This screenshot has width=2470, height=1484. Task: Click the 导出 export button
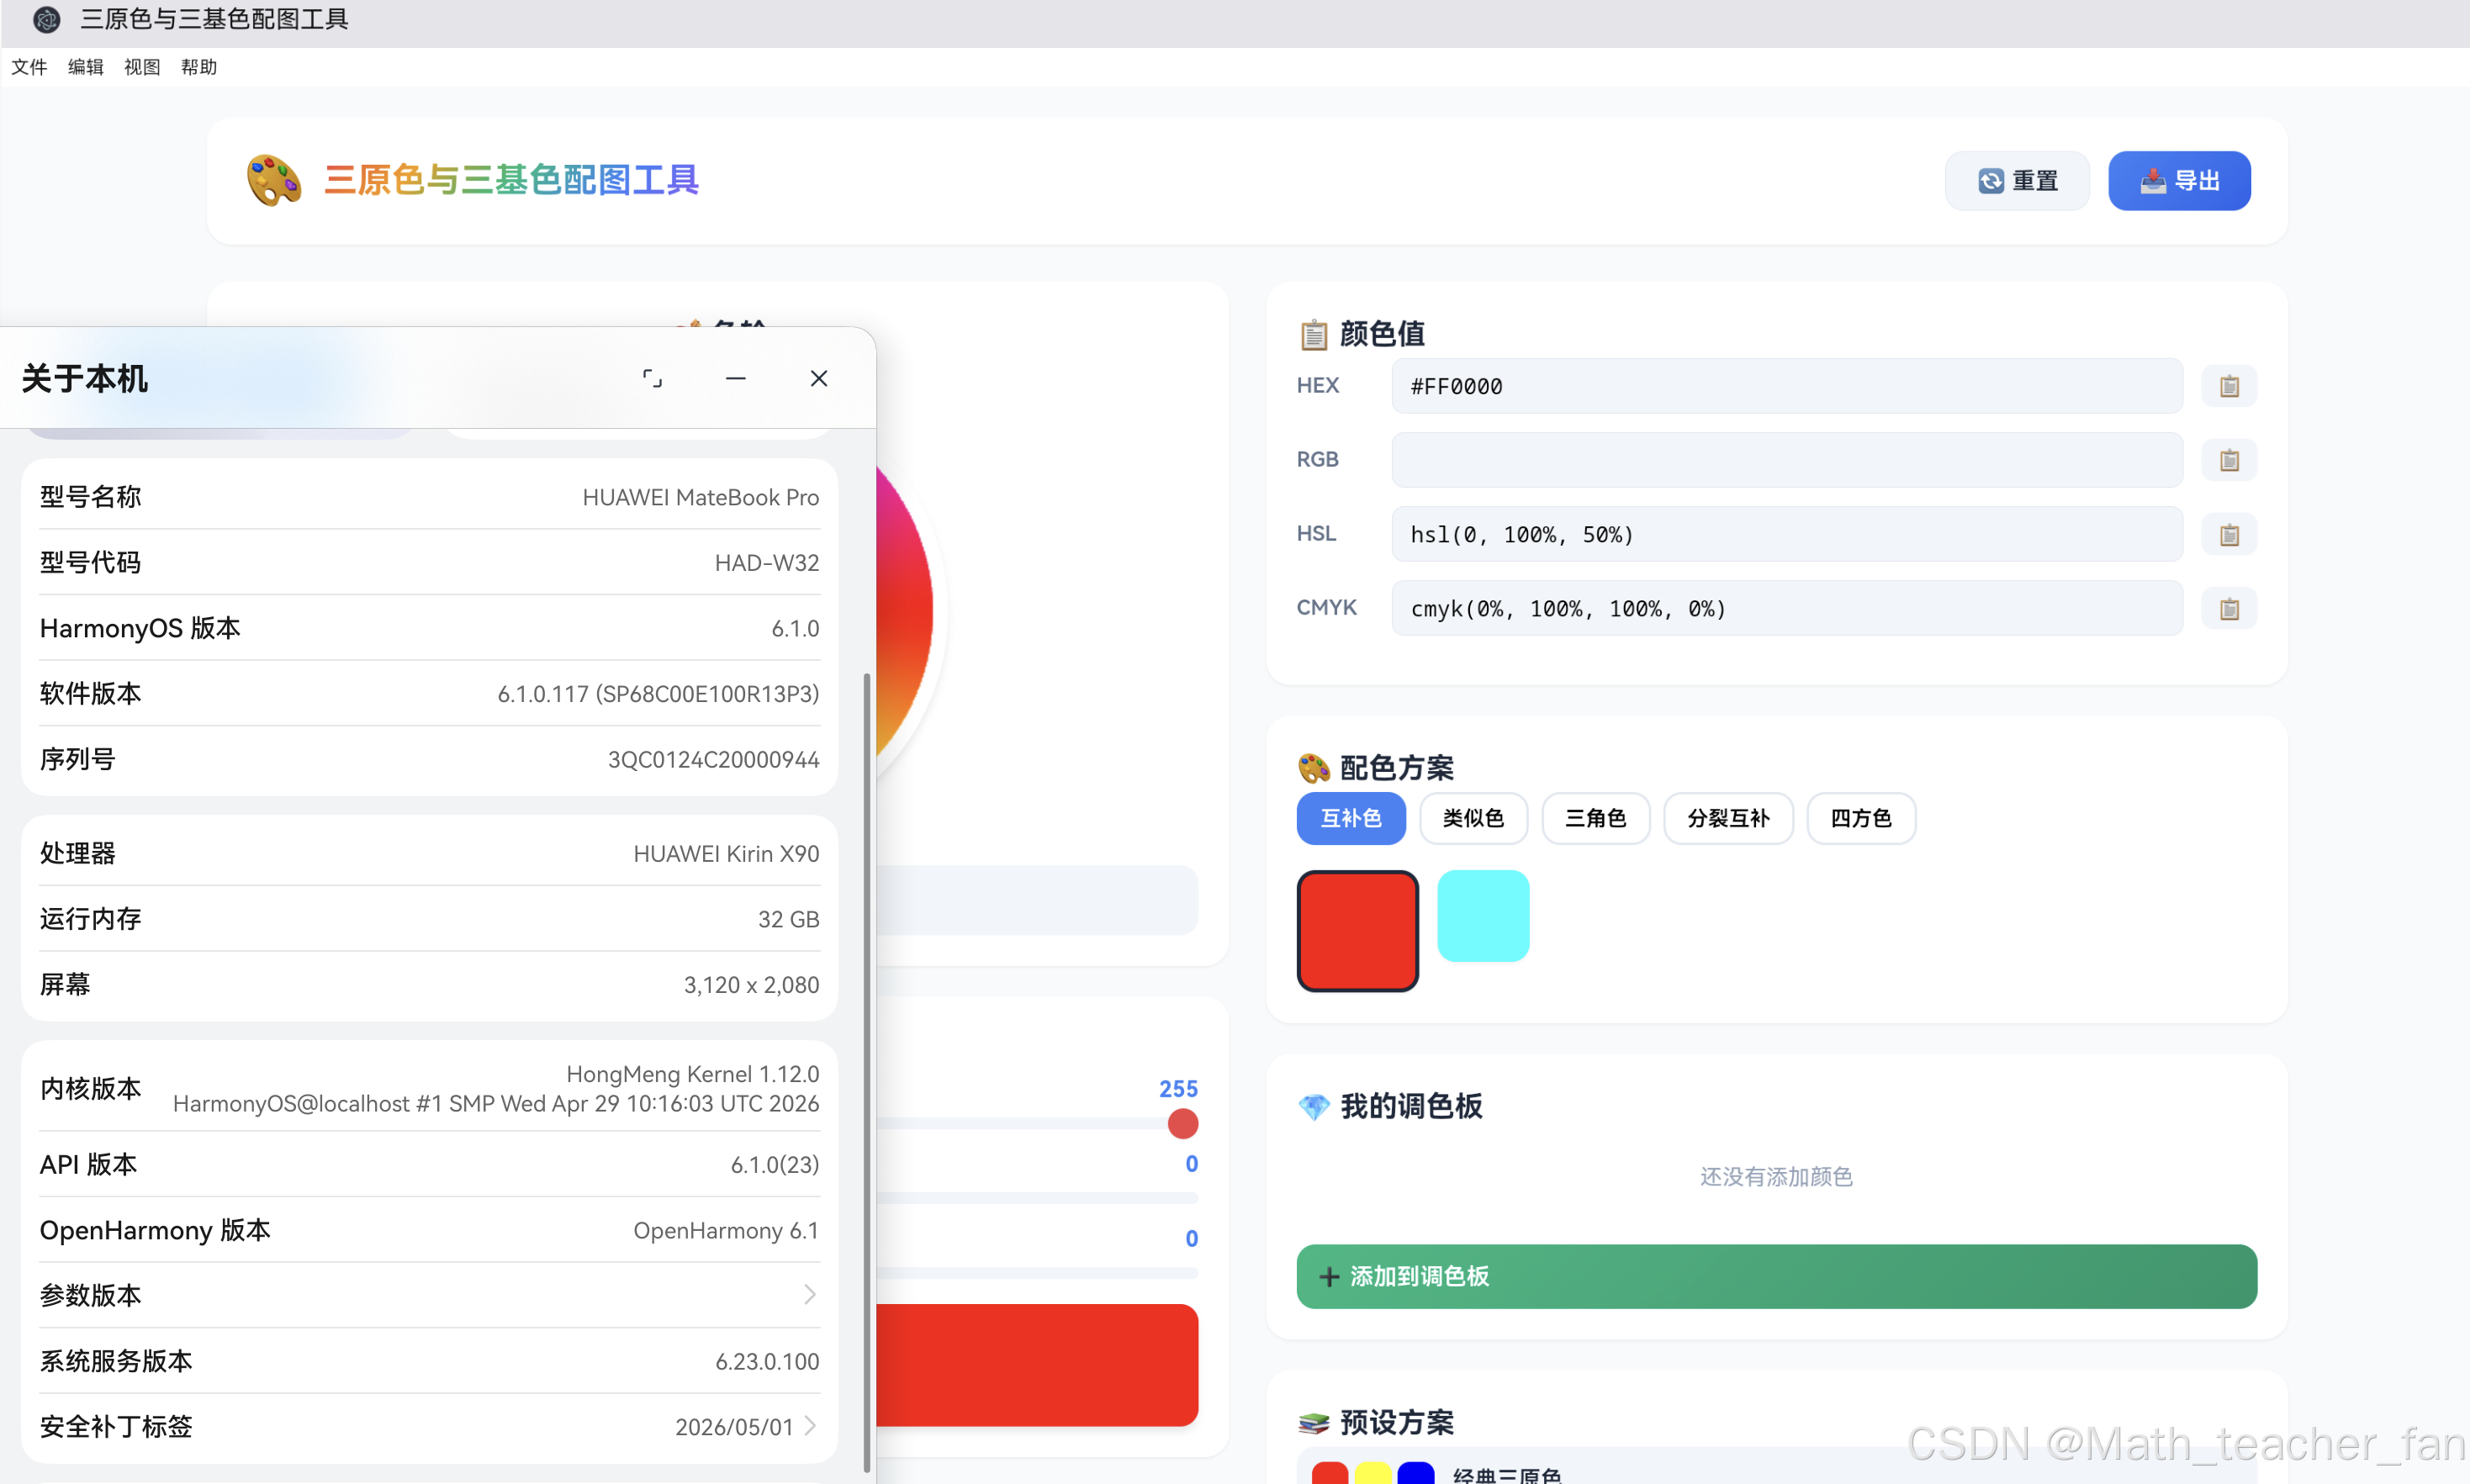point(2179,181)
